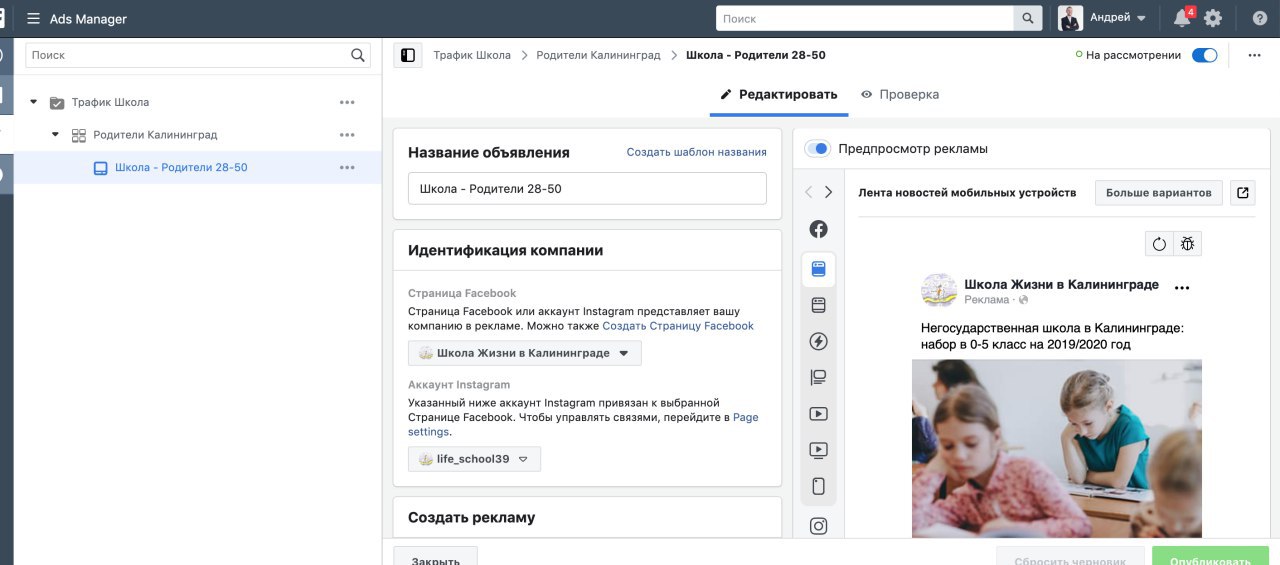
Task: Collapse the Трафик Школа campaign tree arrow
Action: pos(33,102)
